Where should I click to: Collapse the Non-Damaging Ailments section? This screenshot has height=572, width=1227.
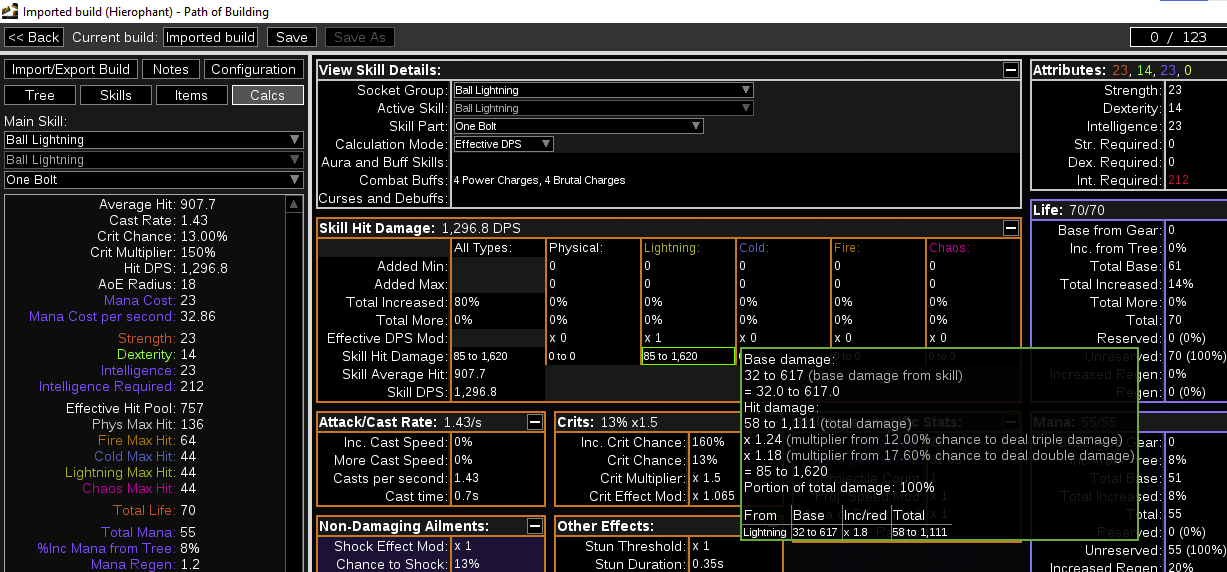click(x=535, y=526)
